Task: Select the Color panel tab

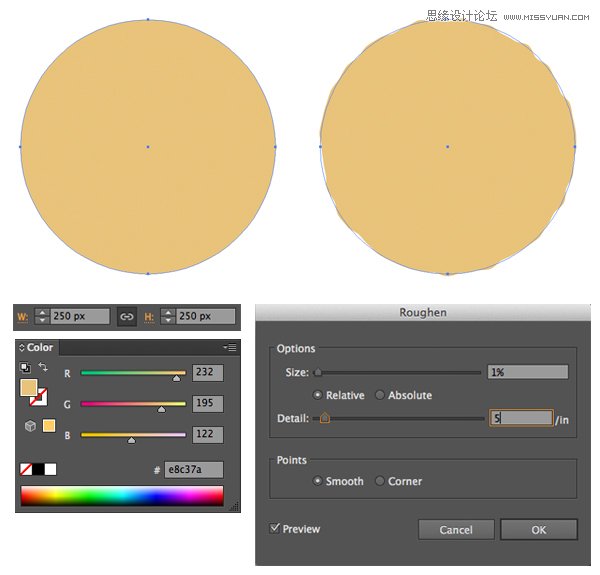Action: 40,348
